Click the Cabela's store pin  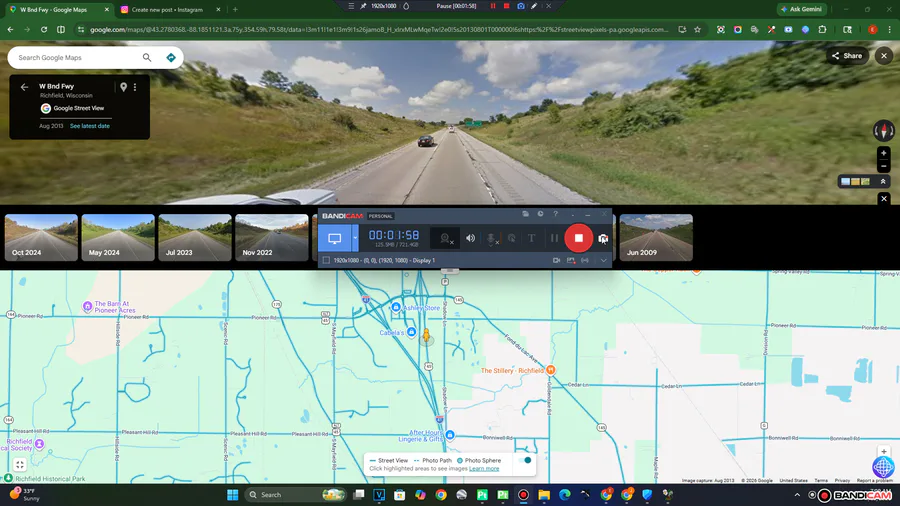click(x=411, y=332)
